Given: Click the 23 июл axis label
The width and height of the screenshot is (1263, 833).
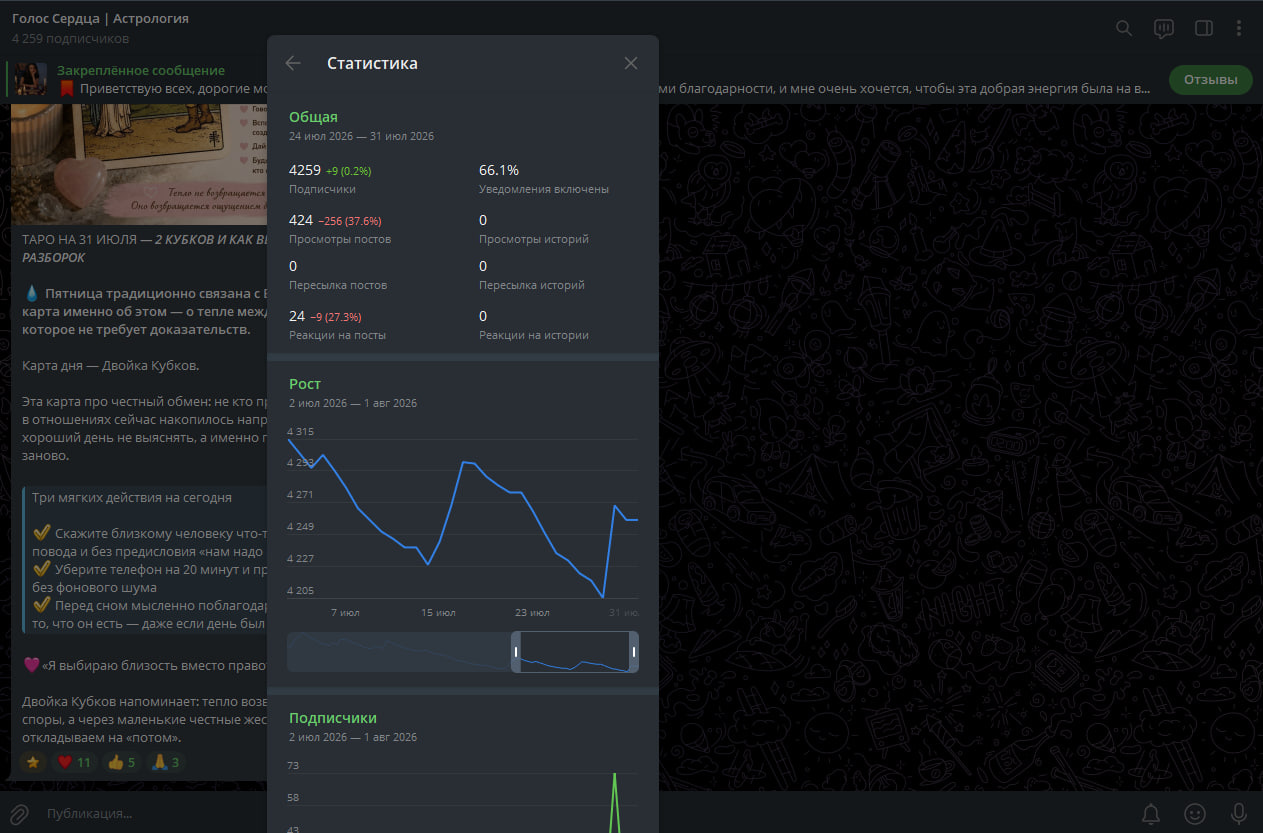Looking at the screenshot, I should click(x=532, y=612).
